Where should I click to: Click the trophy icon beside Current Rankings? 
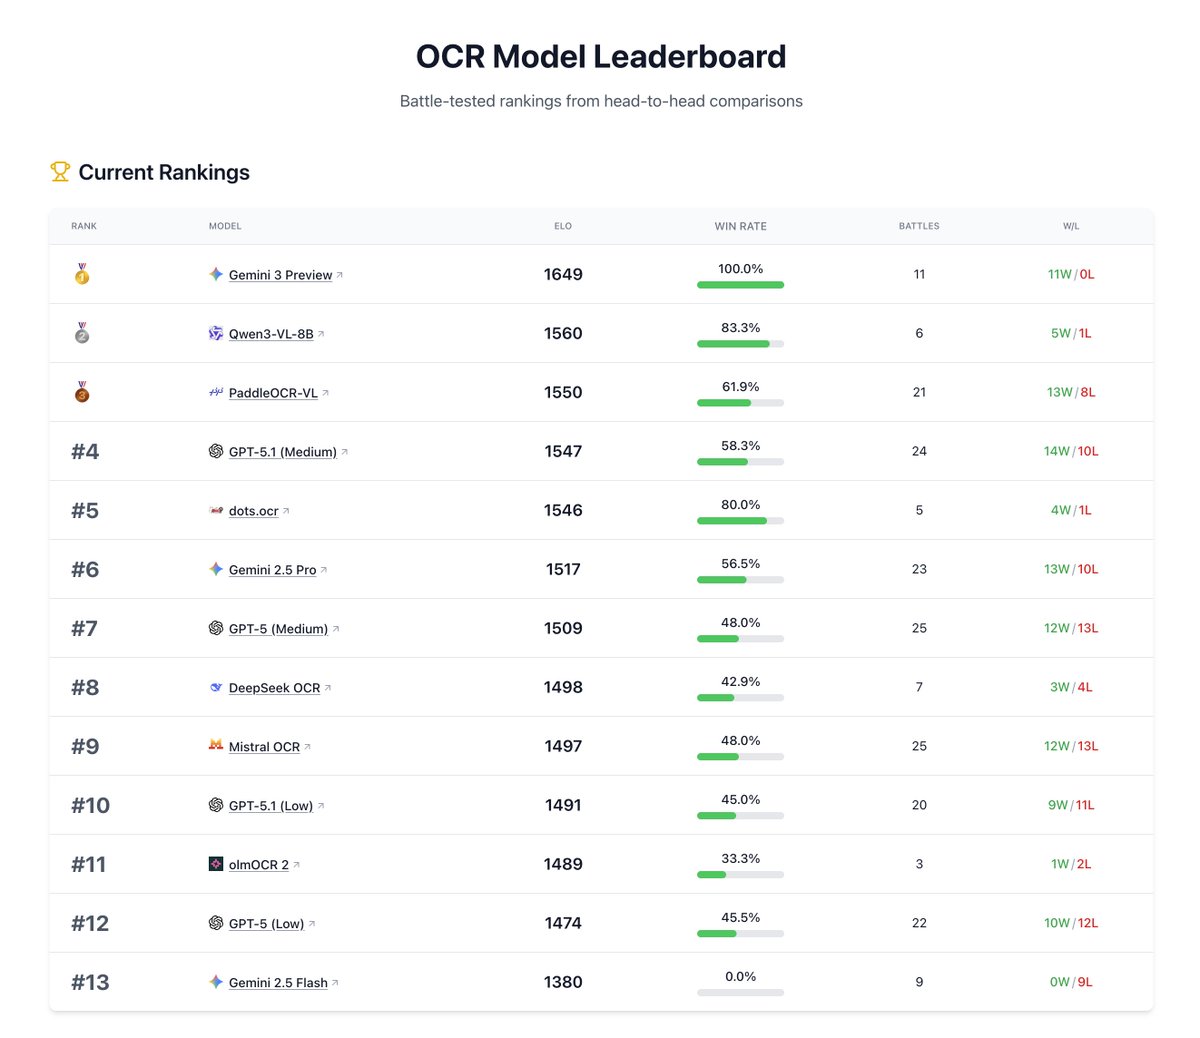pos(60,172)
